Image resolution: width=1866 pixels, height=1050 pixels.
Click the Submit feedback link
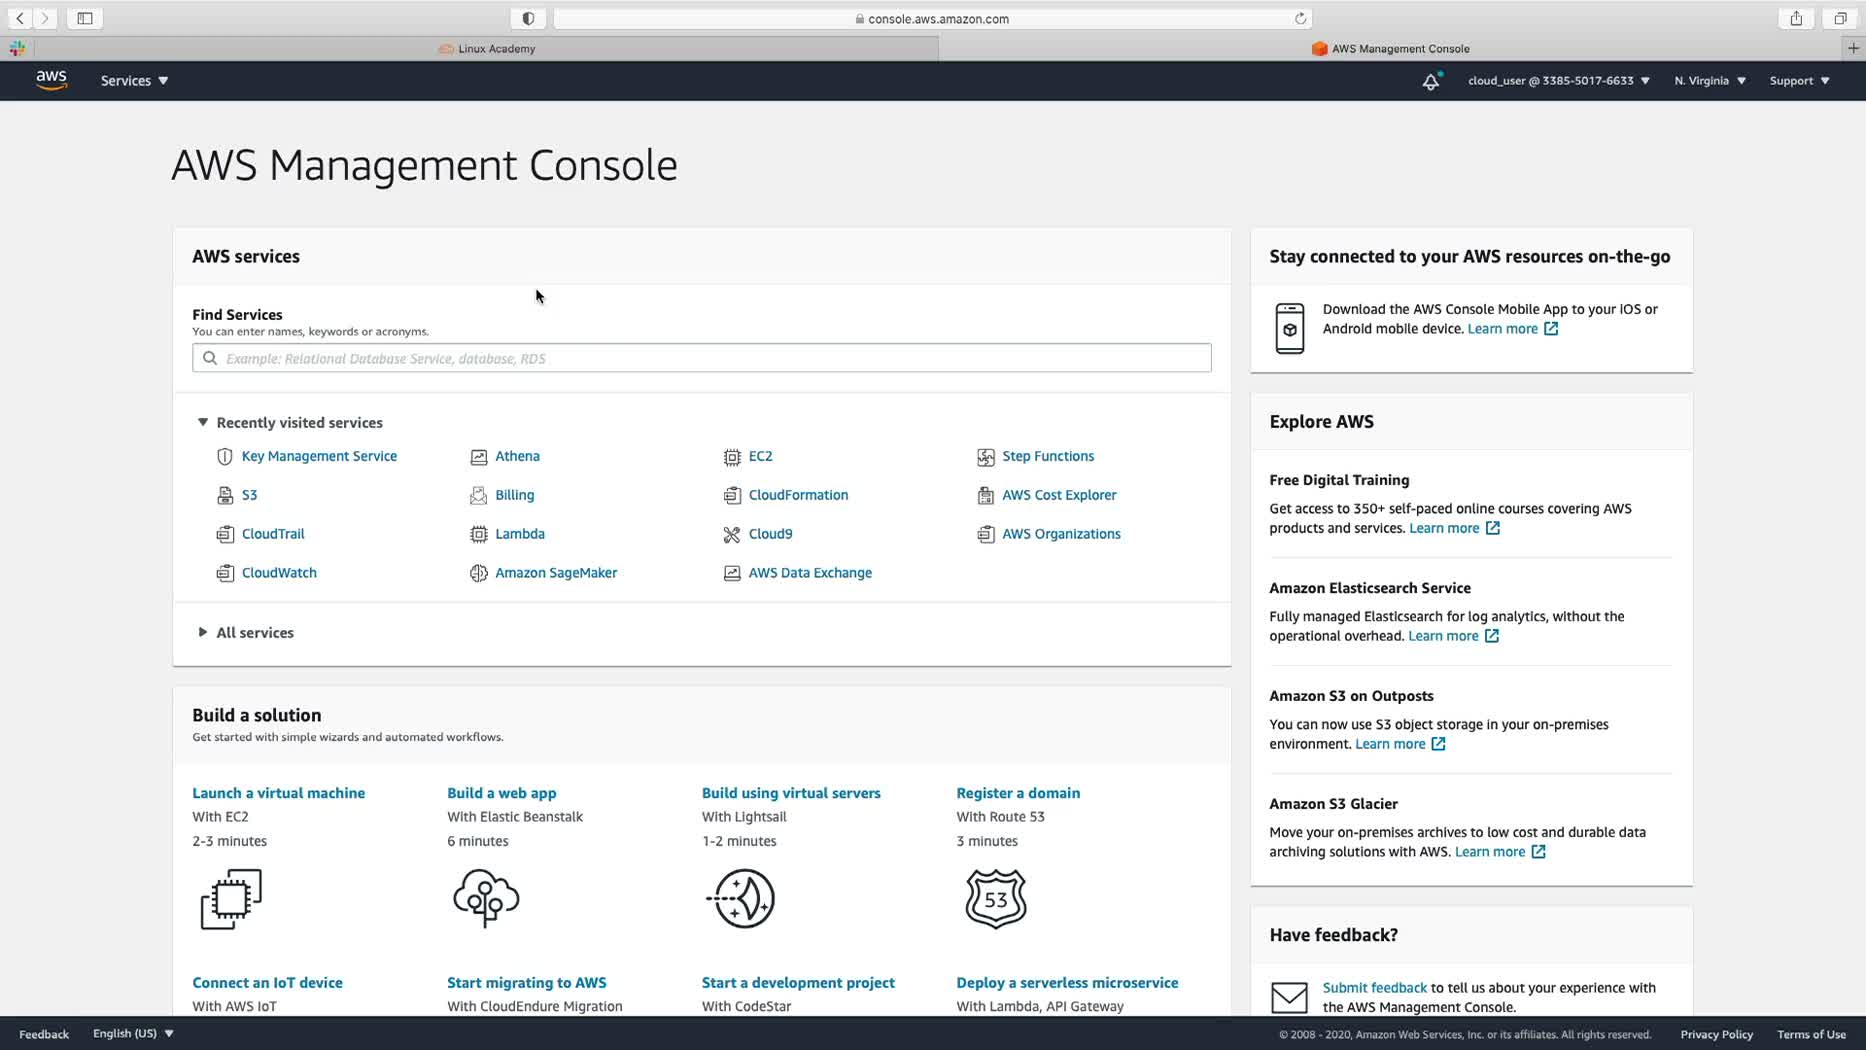click(1374, 988)
